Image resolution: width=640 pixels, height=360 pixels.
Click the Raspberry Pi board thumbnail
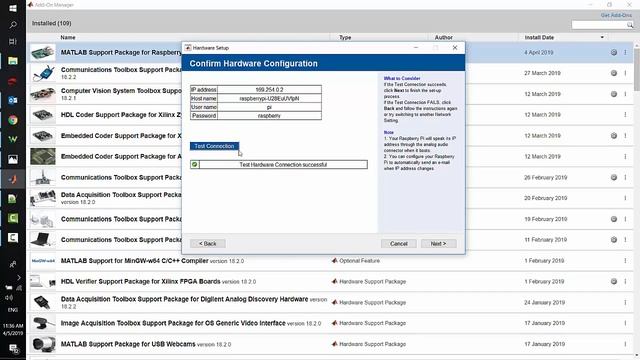pyautogui.click(x=43, y=53)
